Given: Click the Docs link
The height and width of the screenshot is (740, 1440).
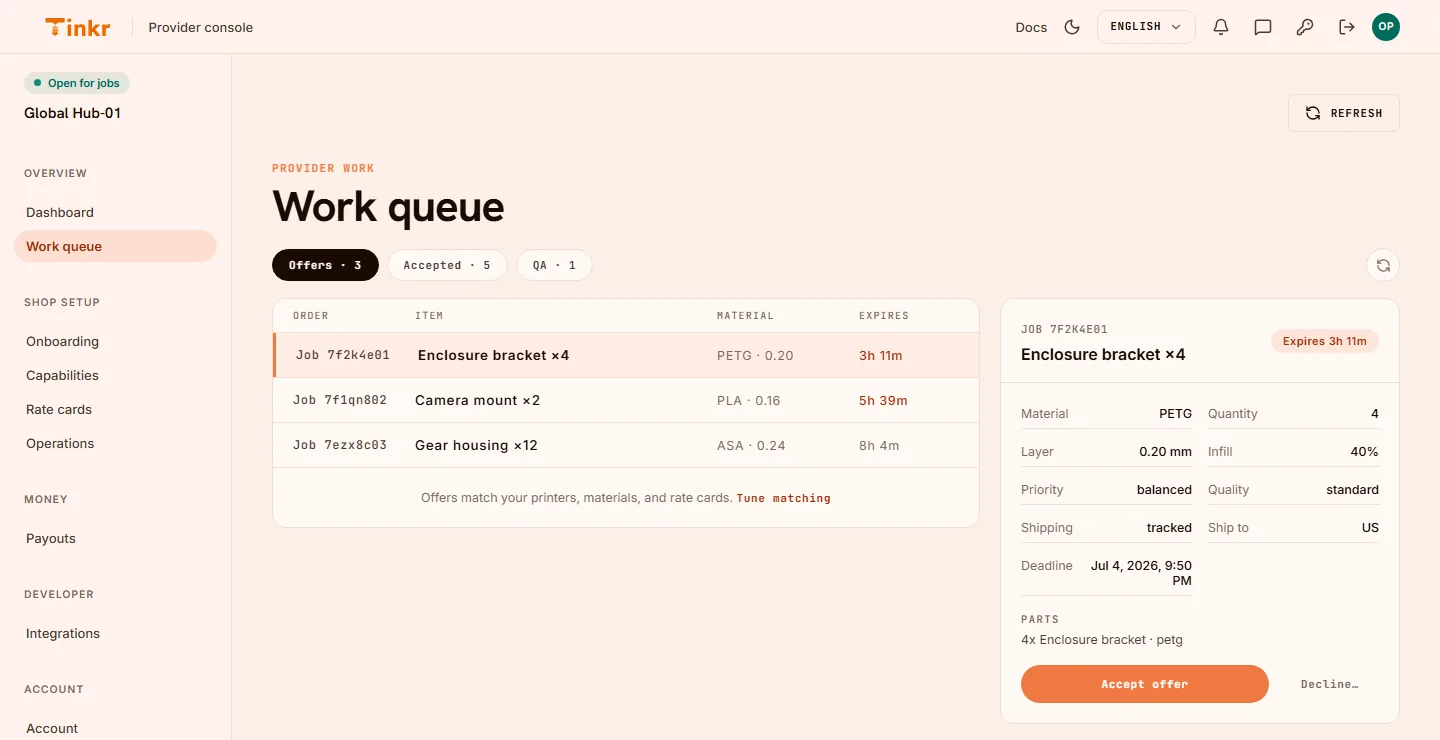Looking at the screenshot, I should point(1031,27).
